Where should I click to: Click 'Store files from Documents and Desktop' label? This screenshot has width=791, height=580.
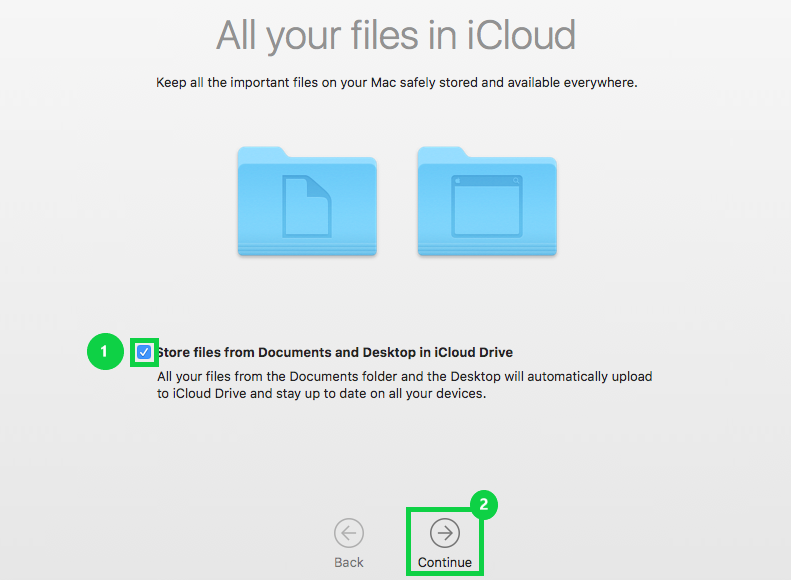point(335,352)
